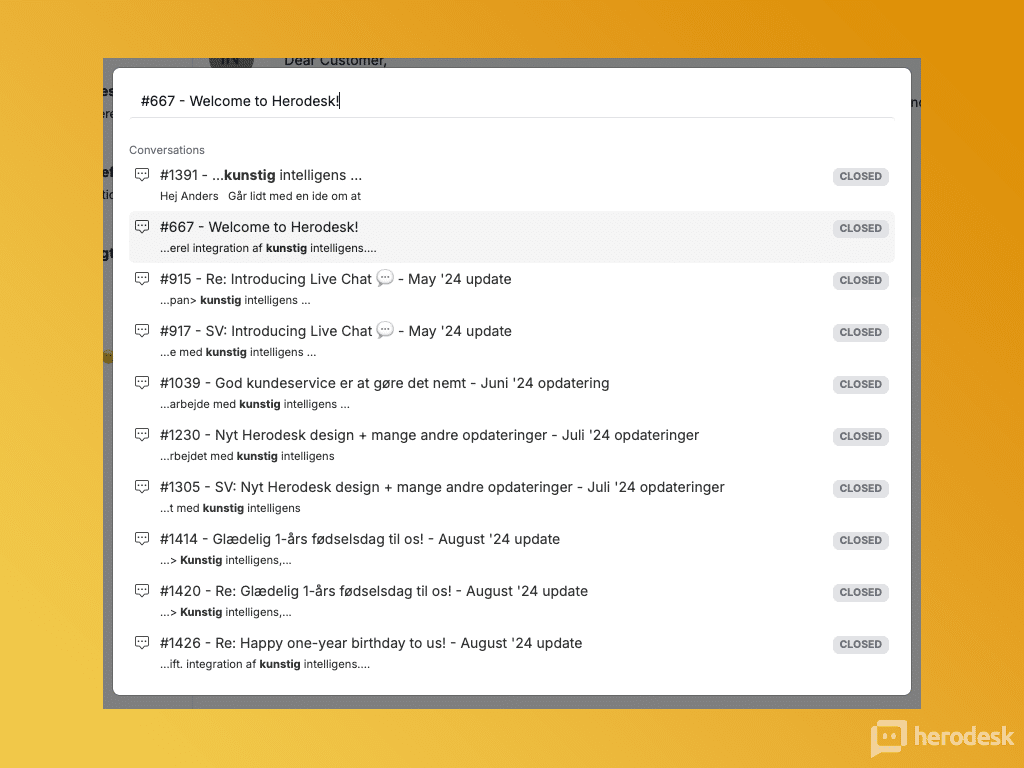Click the chat icon beside conversation #1230
Image resolution: width=1024 pixels, height=768 pixels.
coord(142,435)
